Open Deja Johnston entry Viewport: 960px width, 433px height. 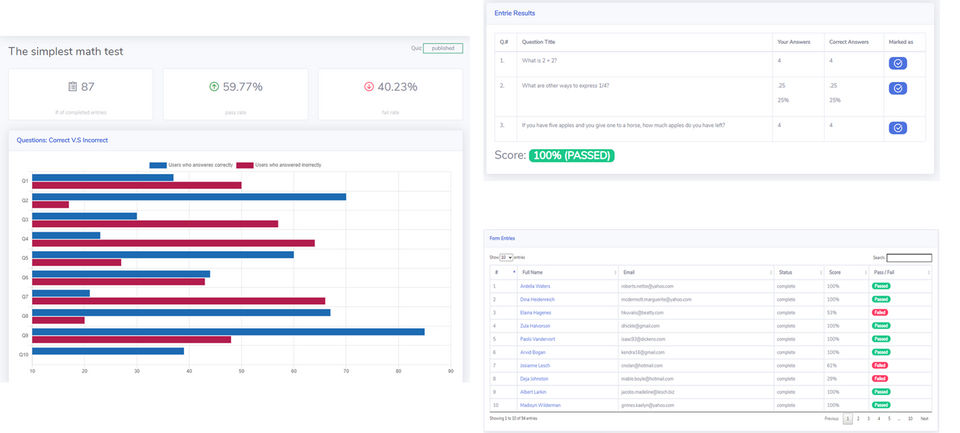pyautogui.click(x=534, y=379)
